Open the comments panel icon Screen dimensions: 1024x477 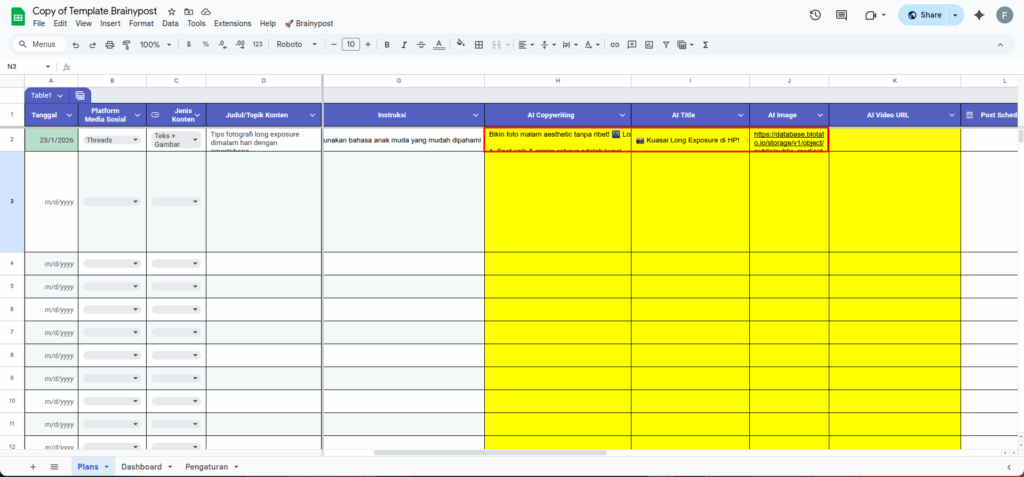(x=841, y=15)
